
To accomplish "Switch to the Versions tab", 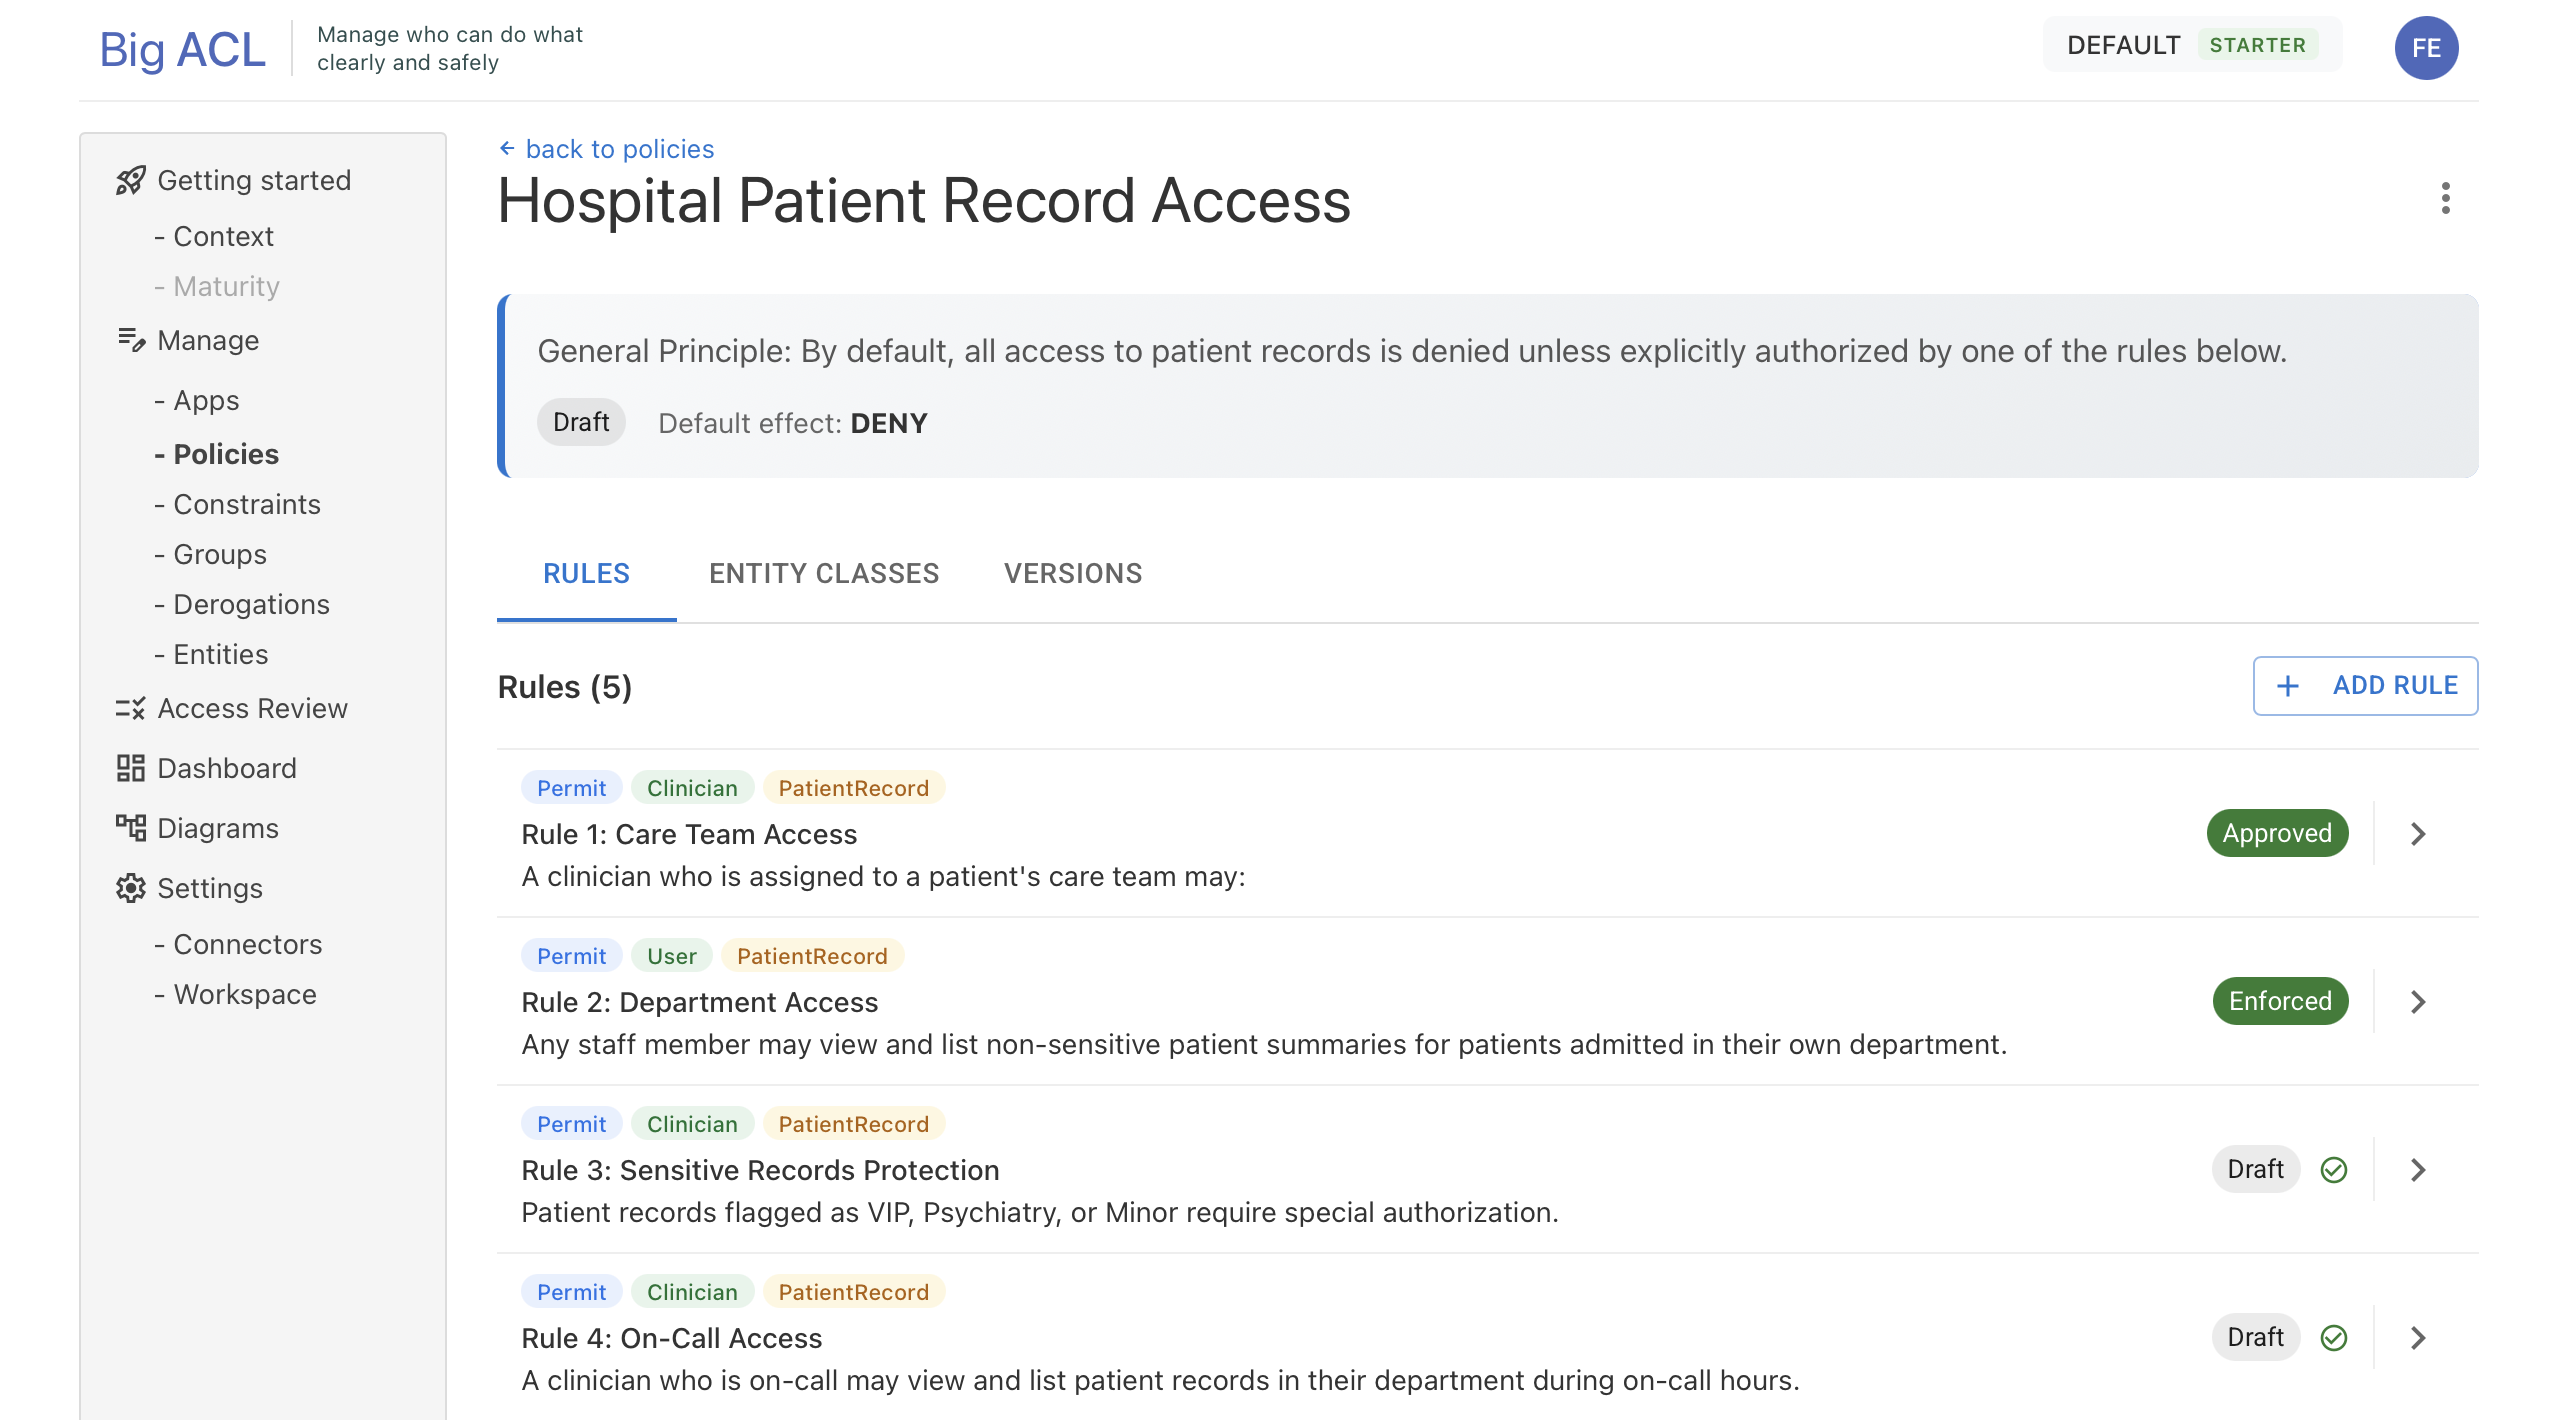I will coord(1072,574).
